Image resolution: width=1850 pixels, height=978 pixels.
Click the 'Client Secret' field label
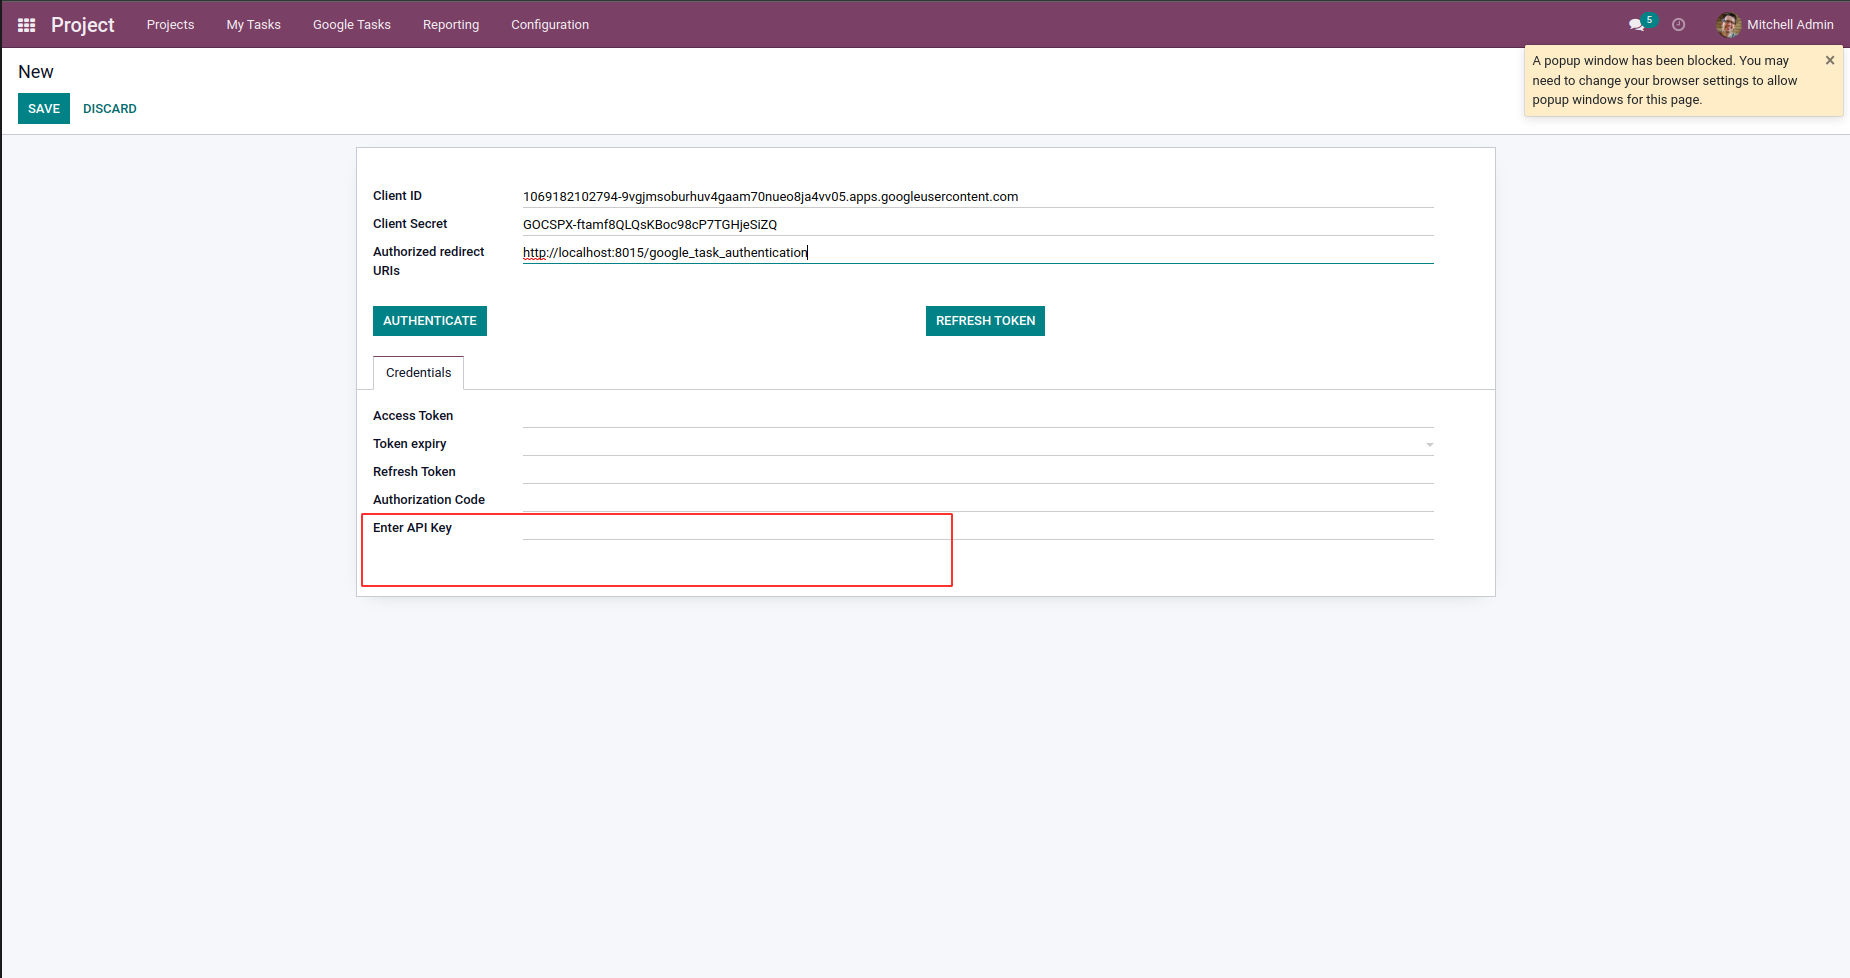[x=410, y=224]
